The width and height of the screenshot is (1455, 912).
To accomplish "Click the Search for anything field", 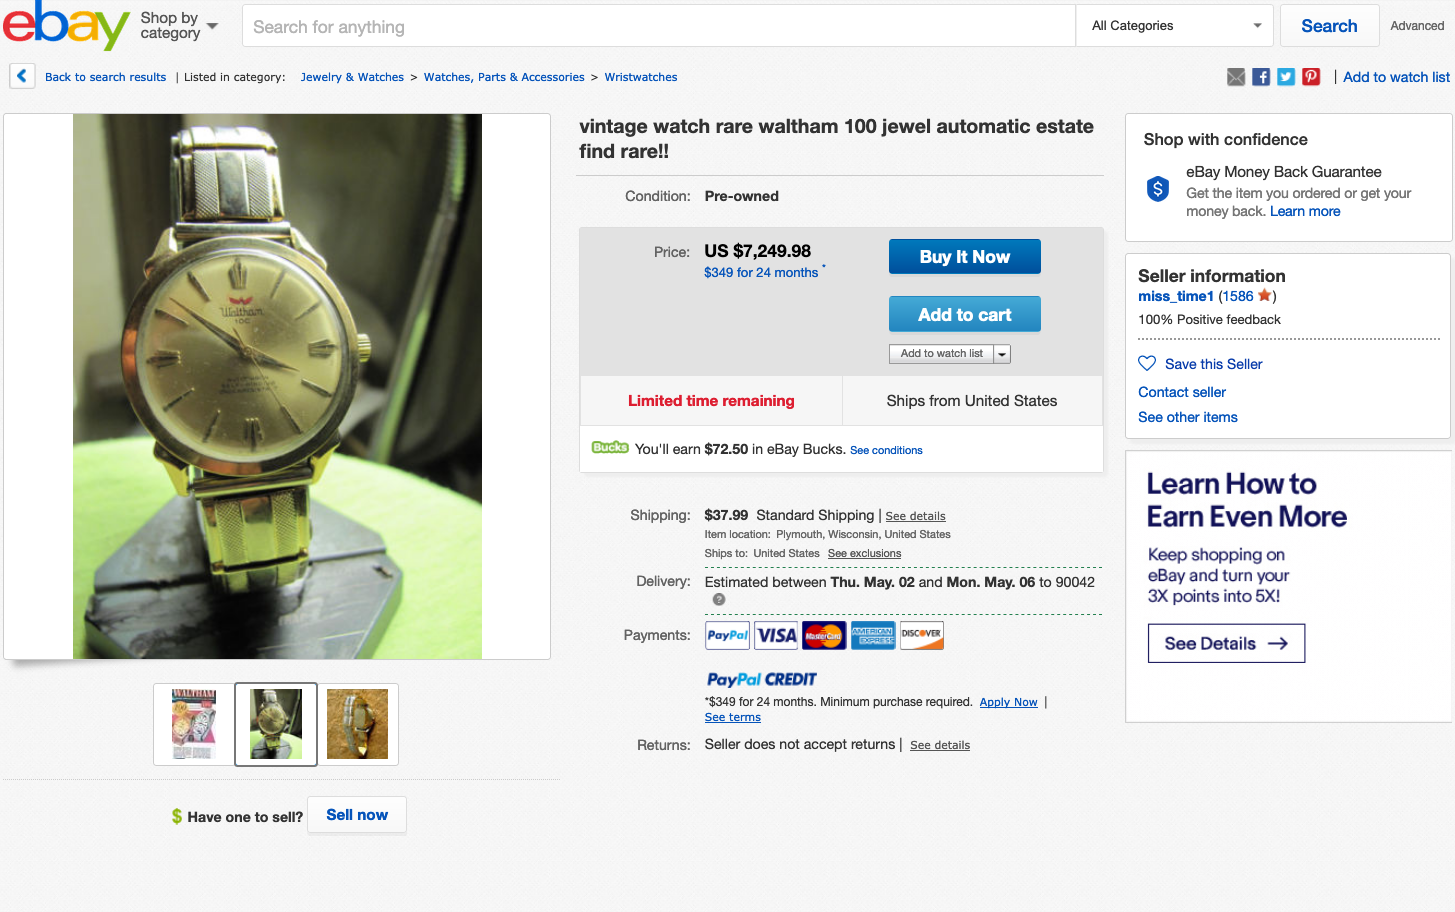I will pyautogui.click(x=658, y=27).
